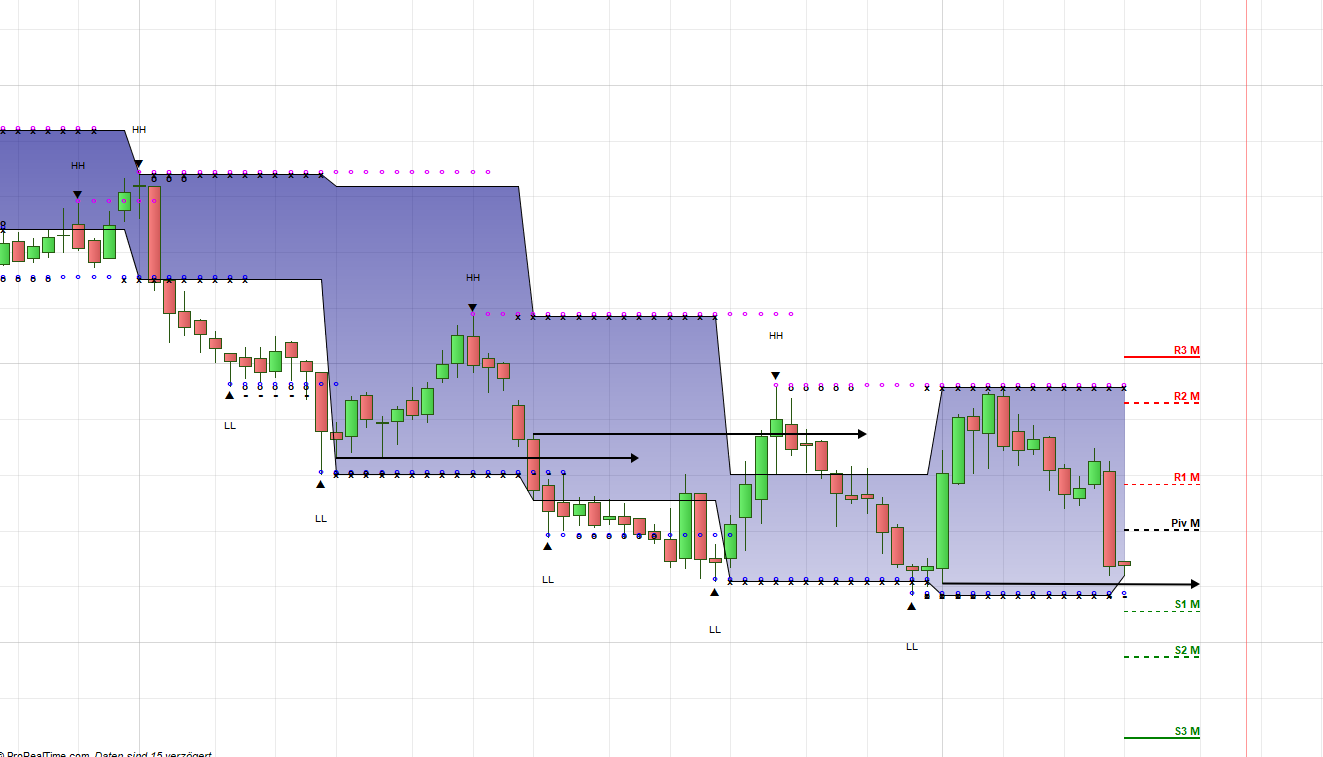Select the up-triangle buy marker below the first LL label
The image size is (1323, 757).
tap(231, 393)
